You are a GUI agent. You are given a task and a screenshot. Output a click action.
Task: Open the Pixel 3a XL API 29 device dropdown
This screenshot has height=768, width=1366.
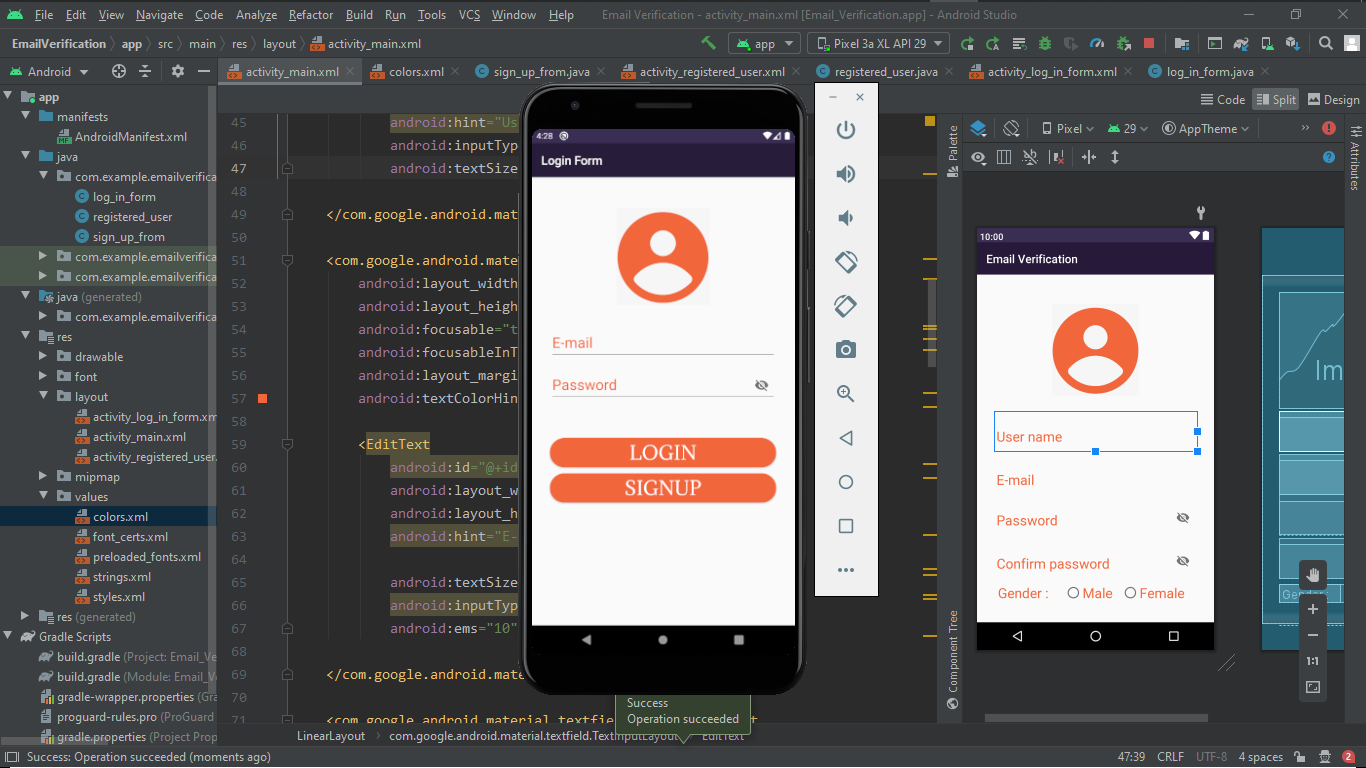tap(880, 44)
